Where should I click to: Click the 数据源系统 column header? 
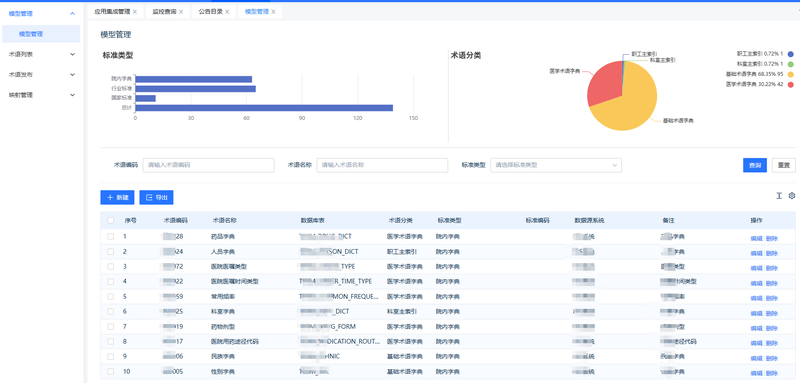[589, 220]
